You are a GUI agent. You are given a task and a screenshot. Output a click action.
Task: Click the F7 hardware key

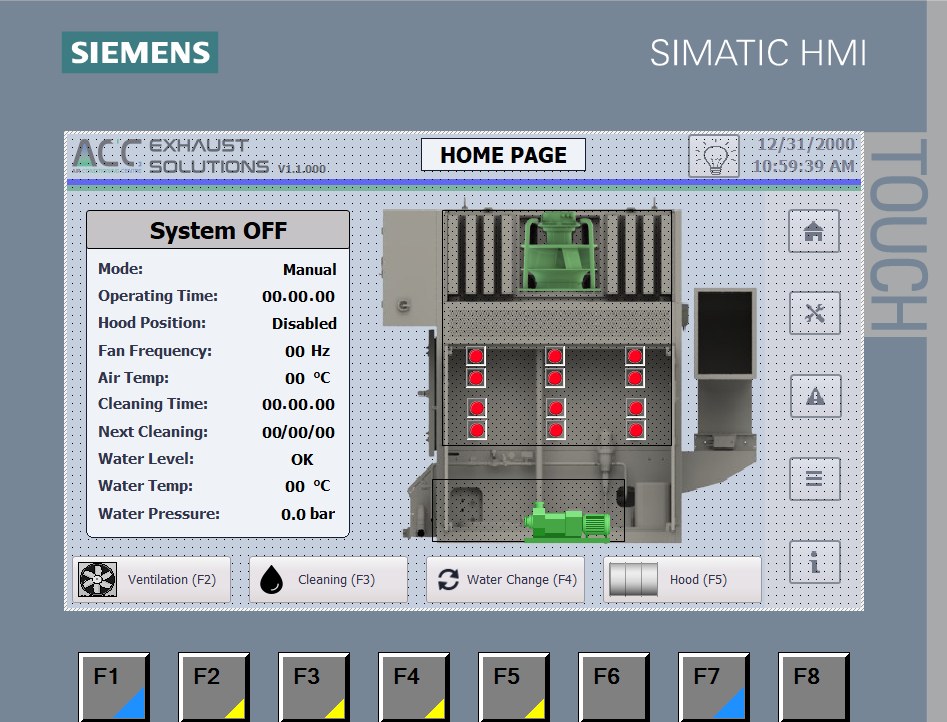[714, 687]
